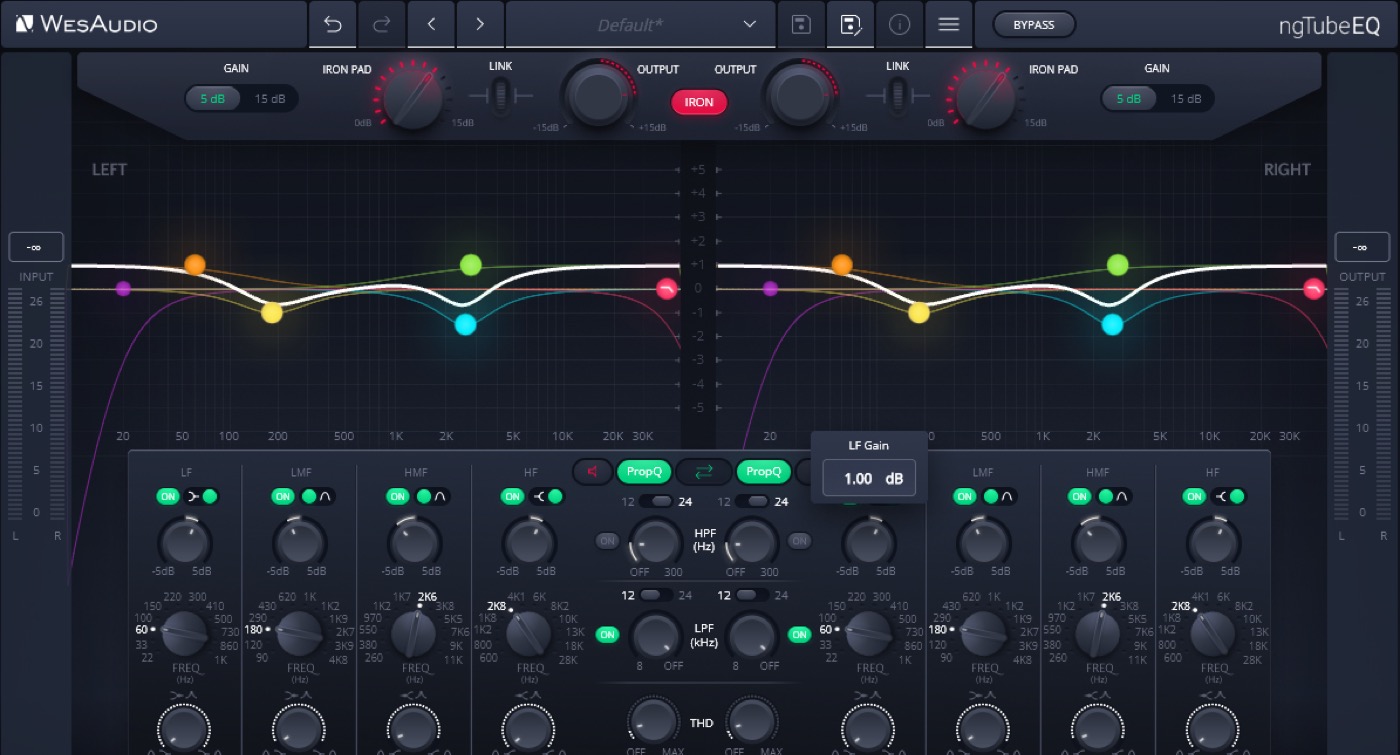Viewport: 1400px width, 755px height.
Task: Flip the left HPF 12/24 slope switch
Action: tap(656, 501)
